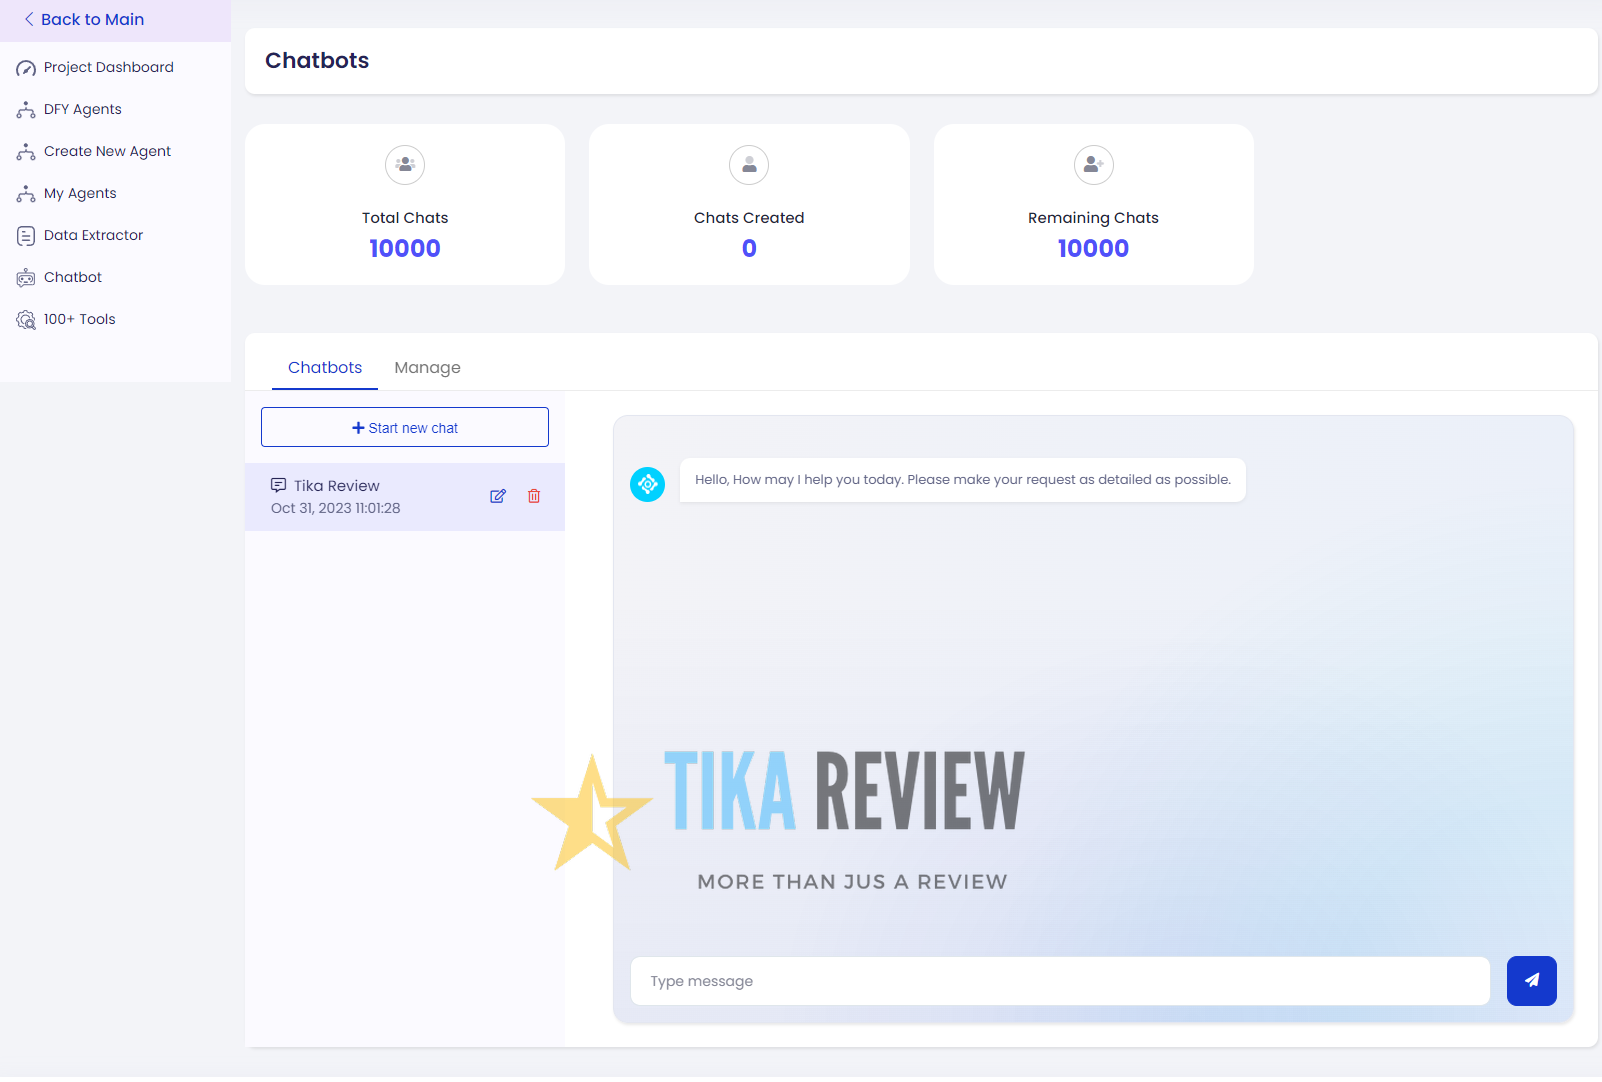Edit the Tika Review chat name
The width and height of the screenshot is (1602, 1082).
(x=498, y=496)
